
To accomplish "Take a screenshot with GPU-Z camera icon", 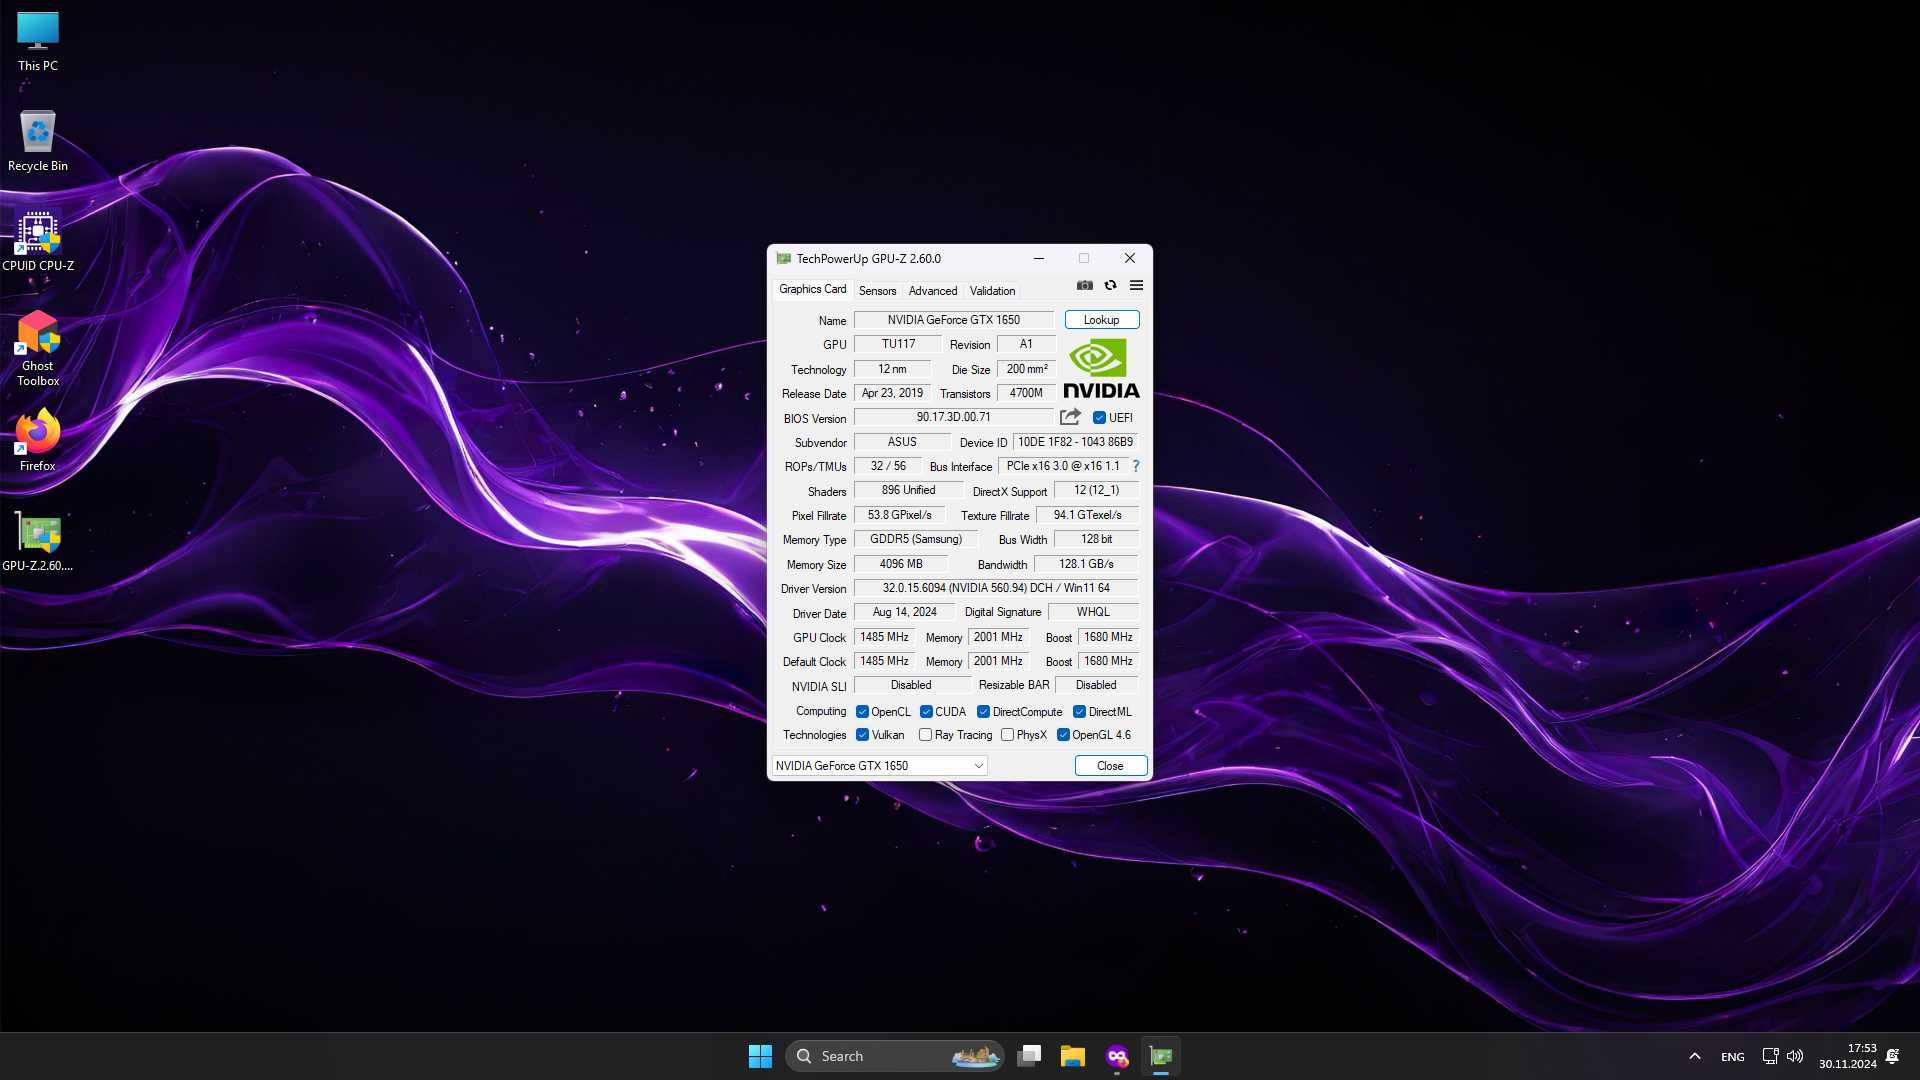I will tap(1084, 286).
